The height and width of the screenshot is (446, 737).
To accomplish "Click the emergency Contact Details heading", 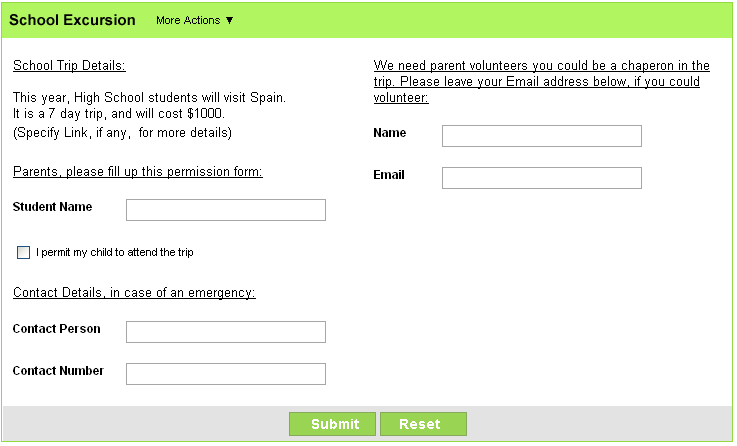I will [x=134, y=292].
